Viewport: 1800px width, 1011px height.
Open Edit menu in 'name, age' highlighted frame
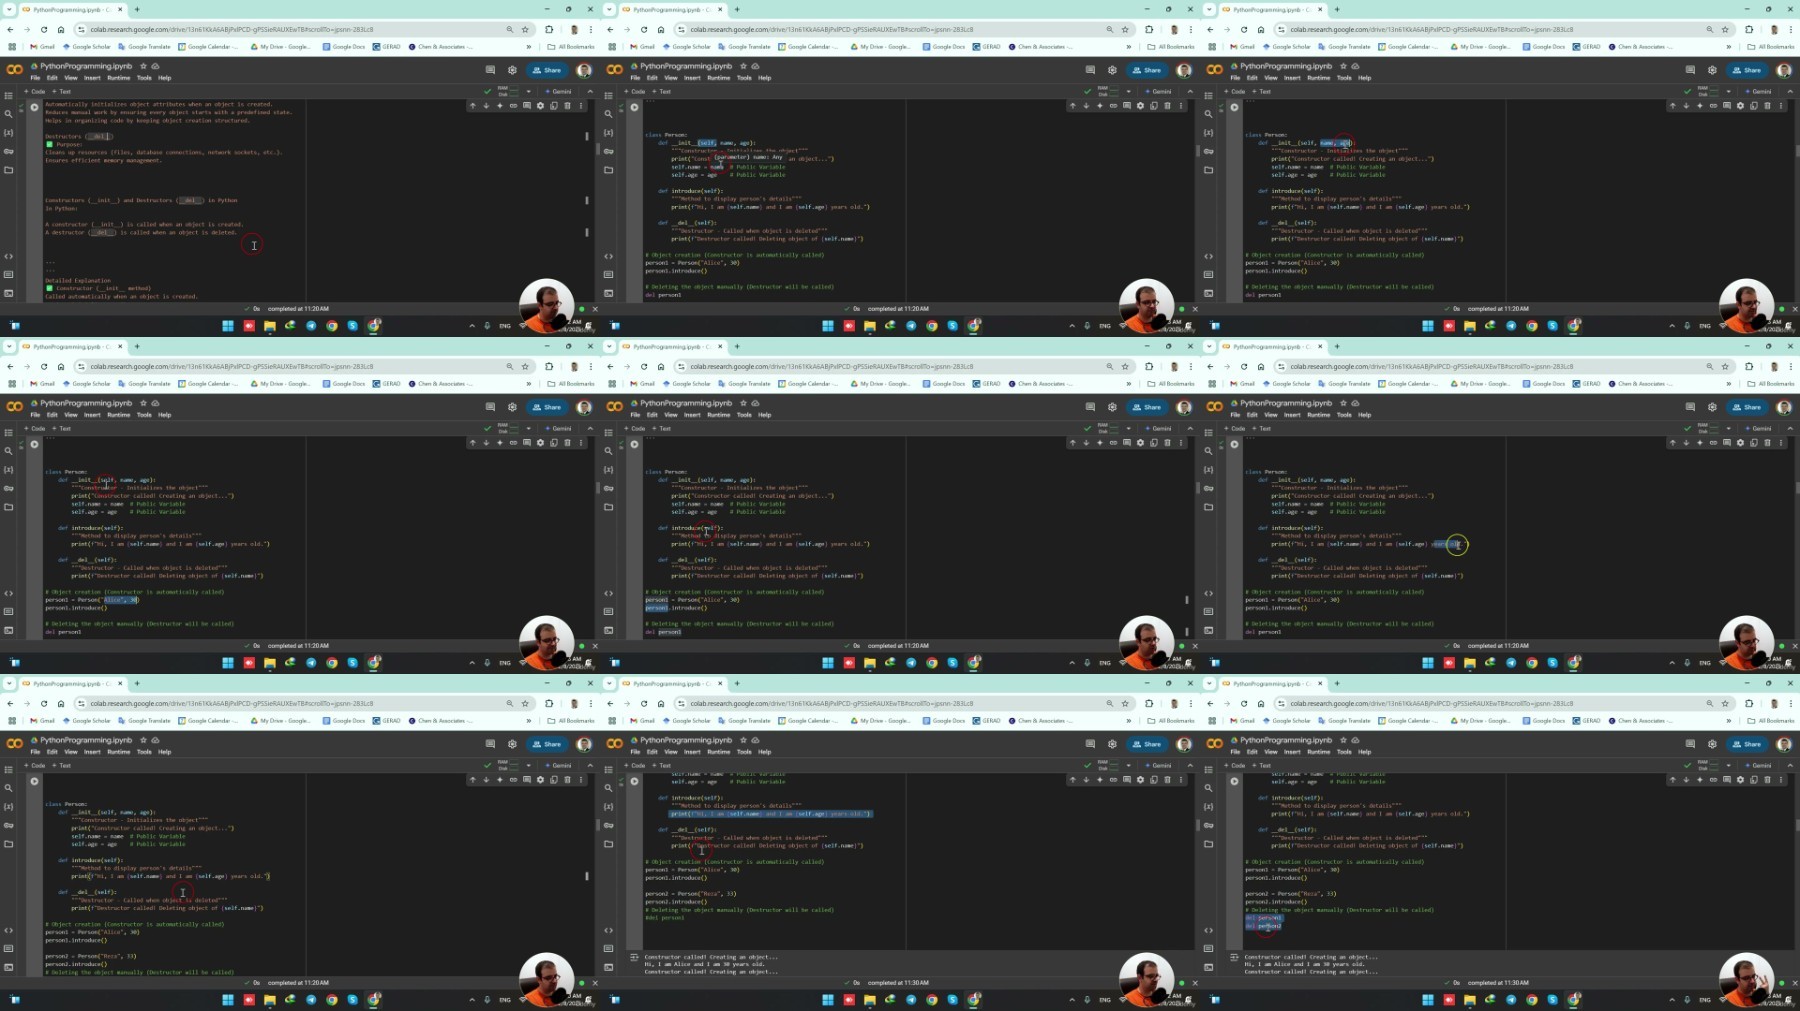[1252, 77]
